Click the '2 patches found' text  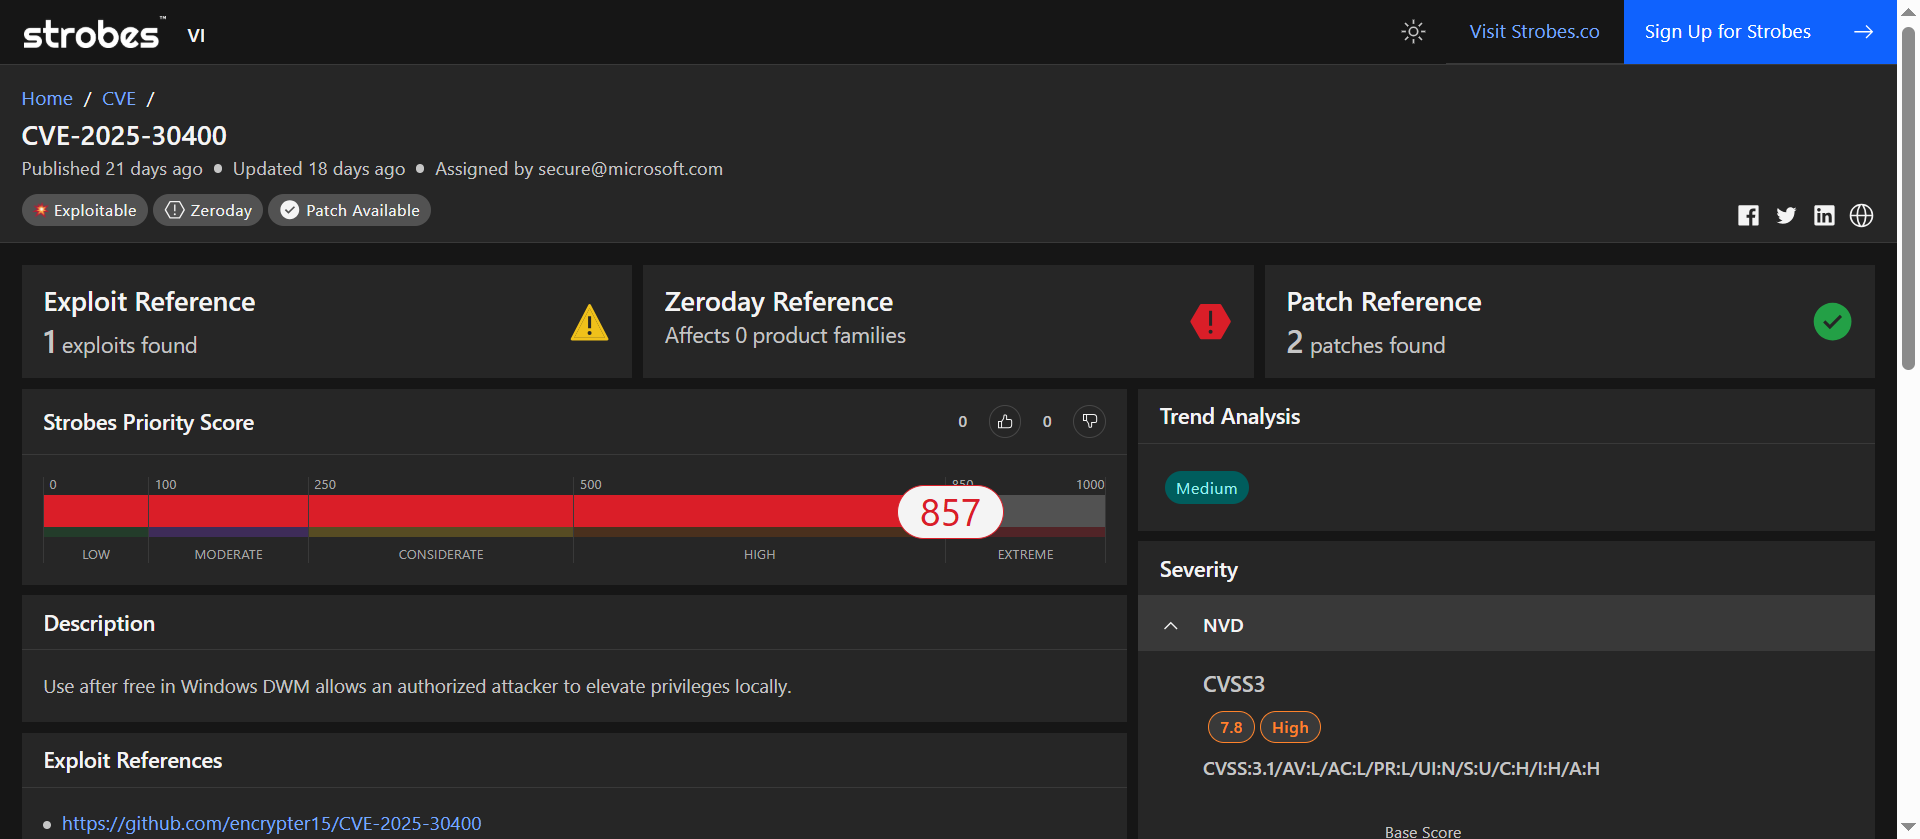(1366, 344)
